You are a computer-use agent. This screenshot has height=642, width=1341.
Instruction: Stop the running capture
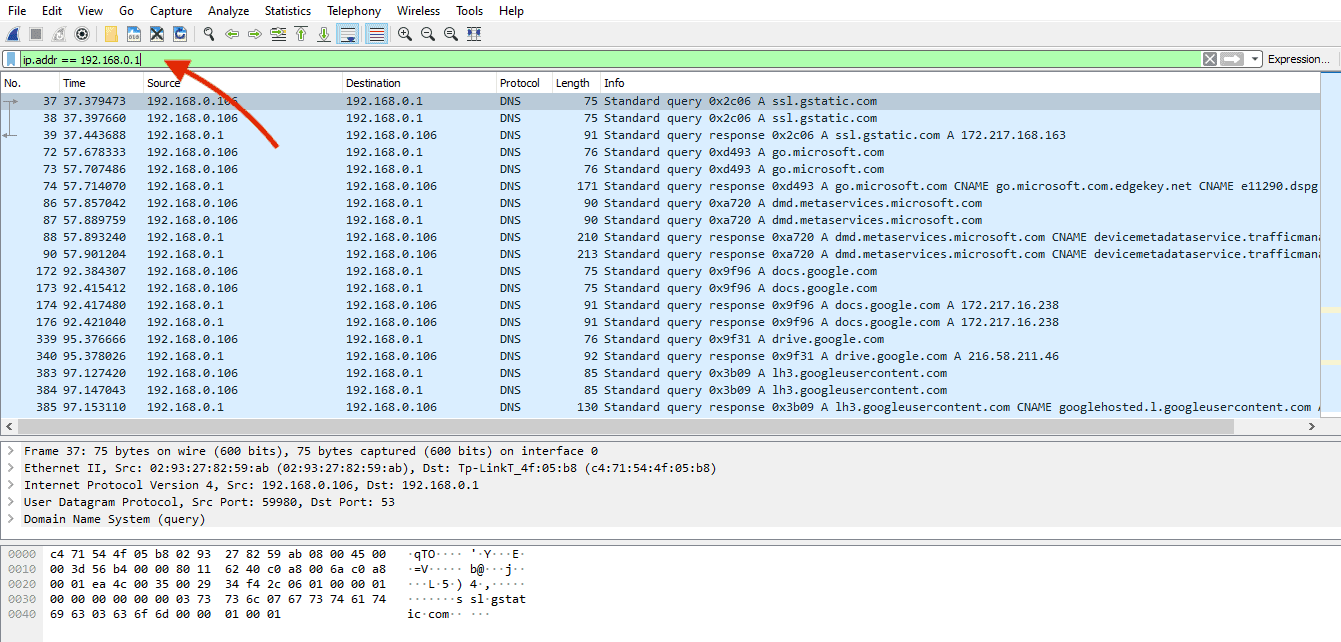pos(35,33)
